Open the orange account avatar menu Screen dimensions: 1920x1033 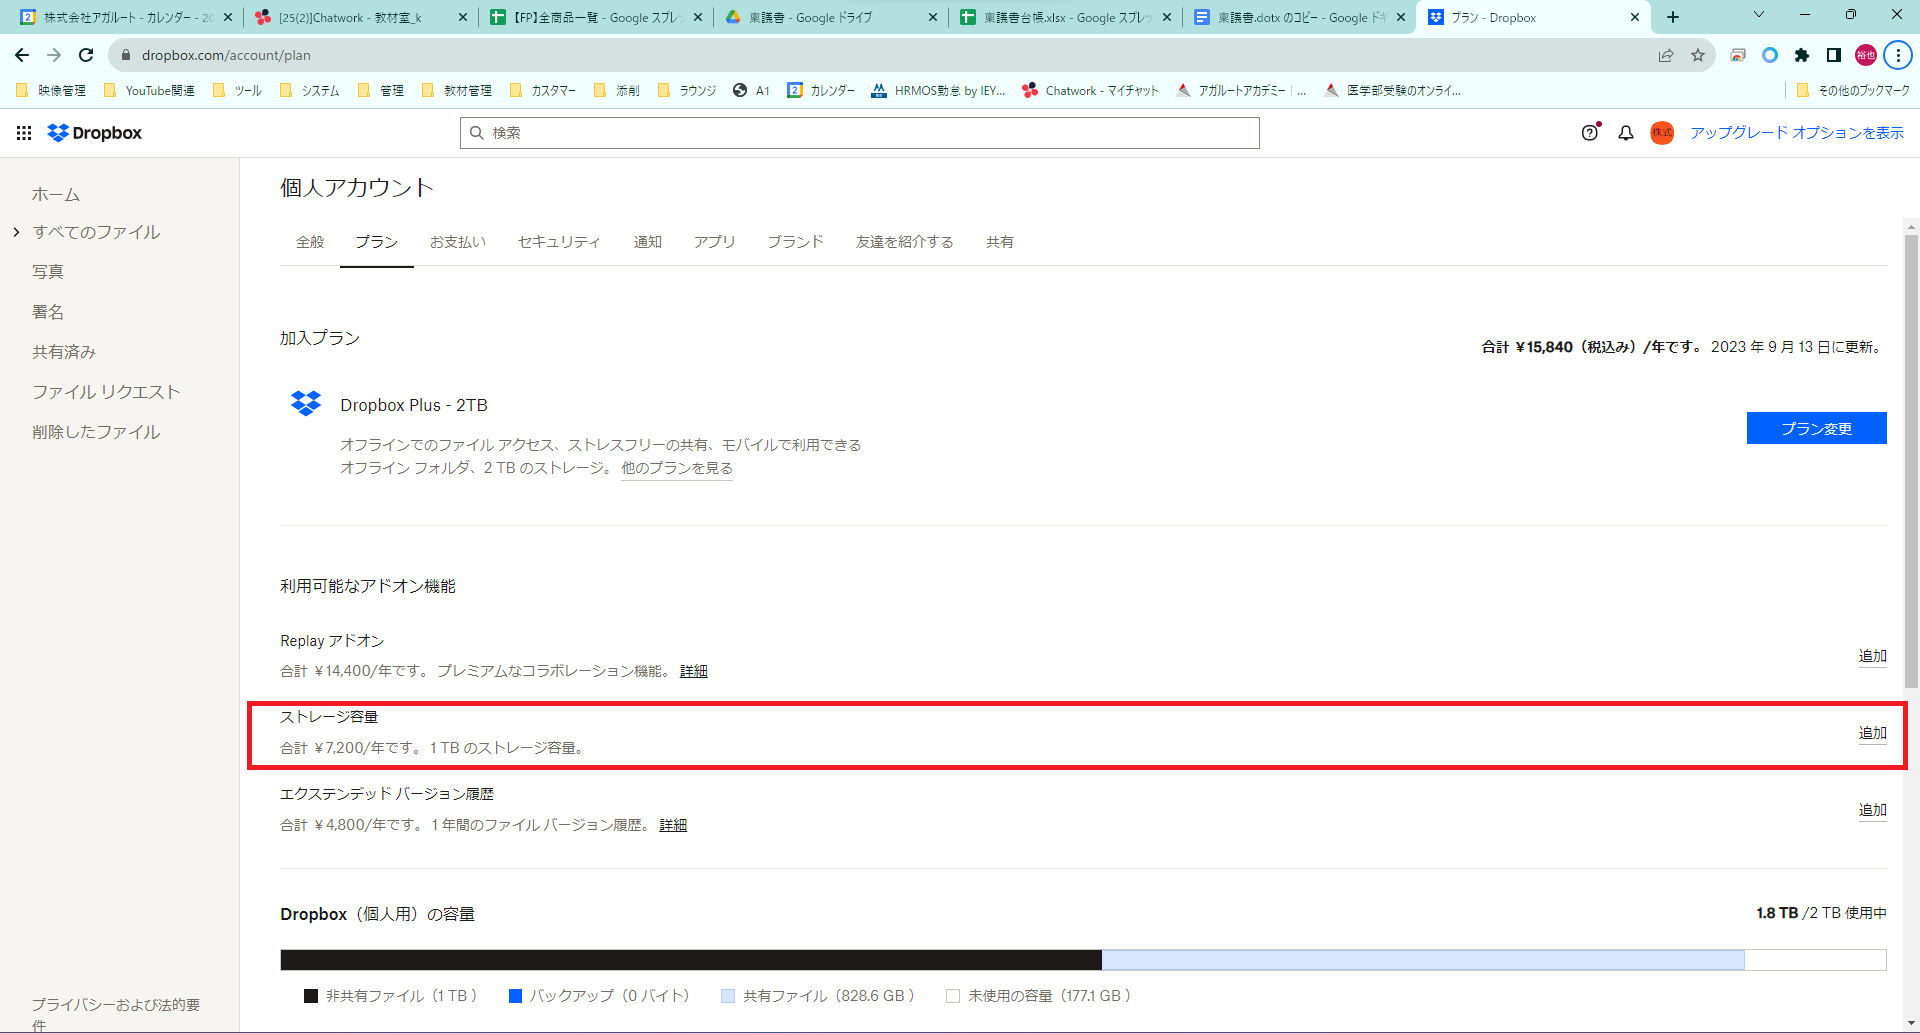pyautogui.click(x=1661, y=133)
